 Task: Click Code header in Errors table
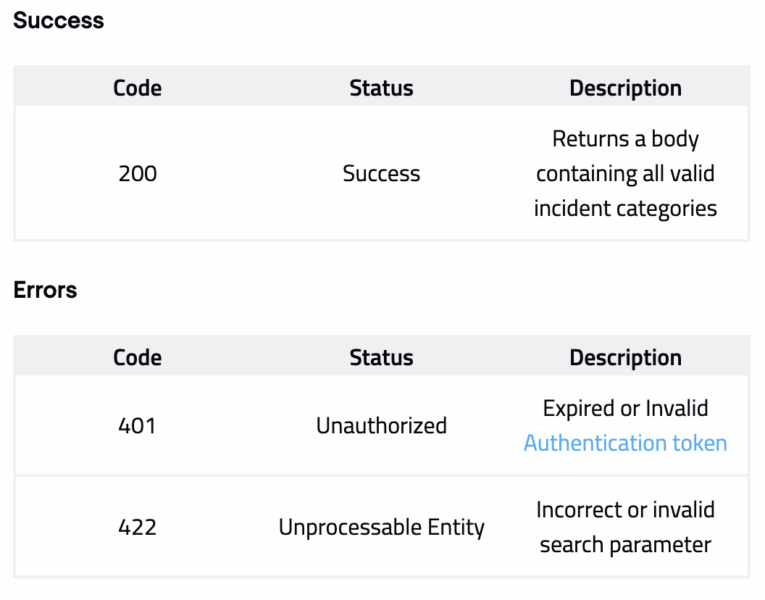[137, 358]
